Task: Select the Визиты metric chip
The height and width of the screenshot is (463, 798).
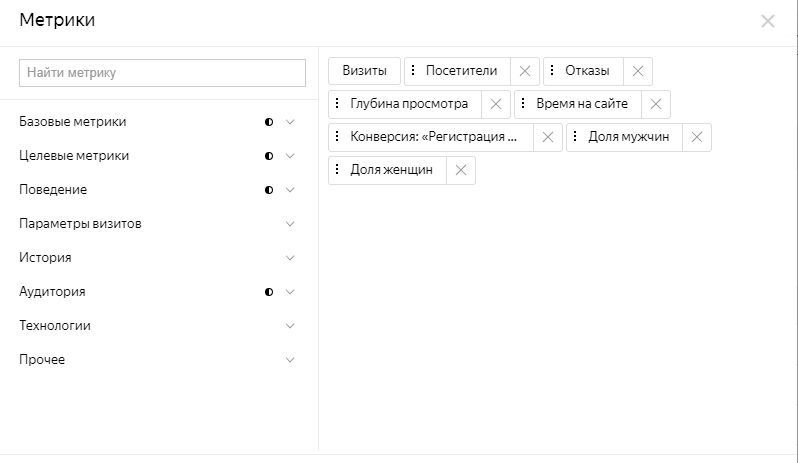Action: (x=364, y=71)
